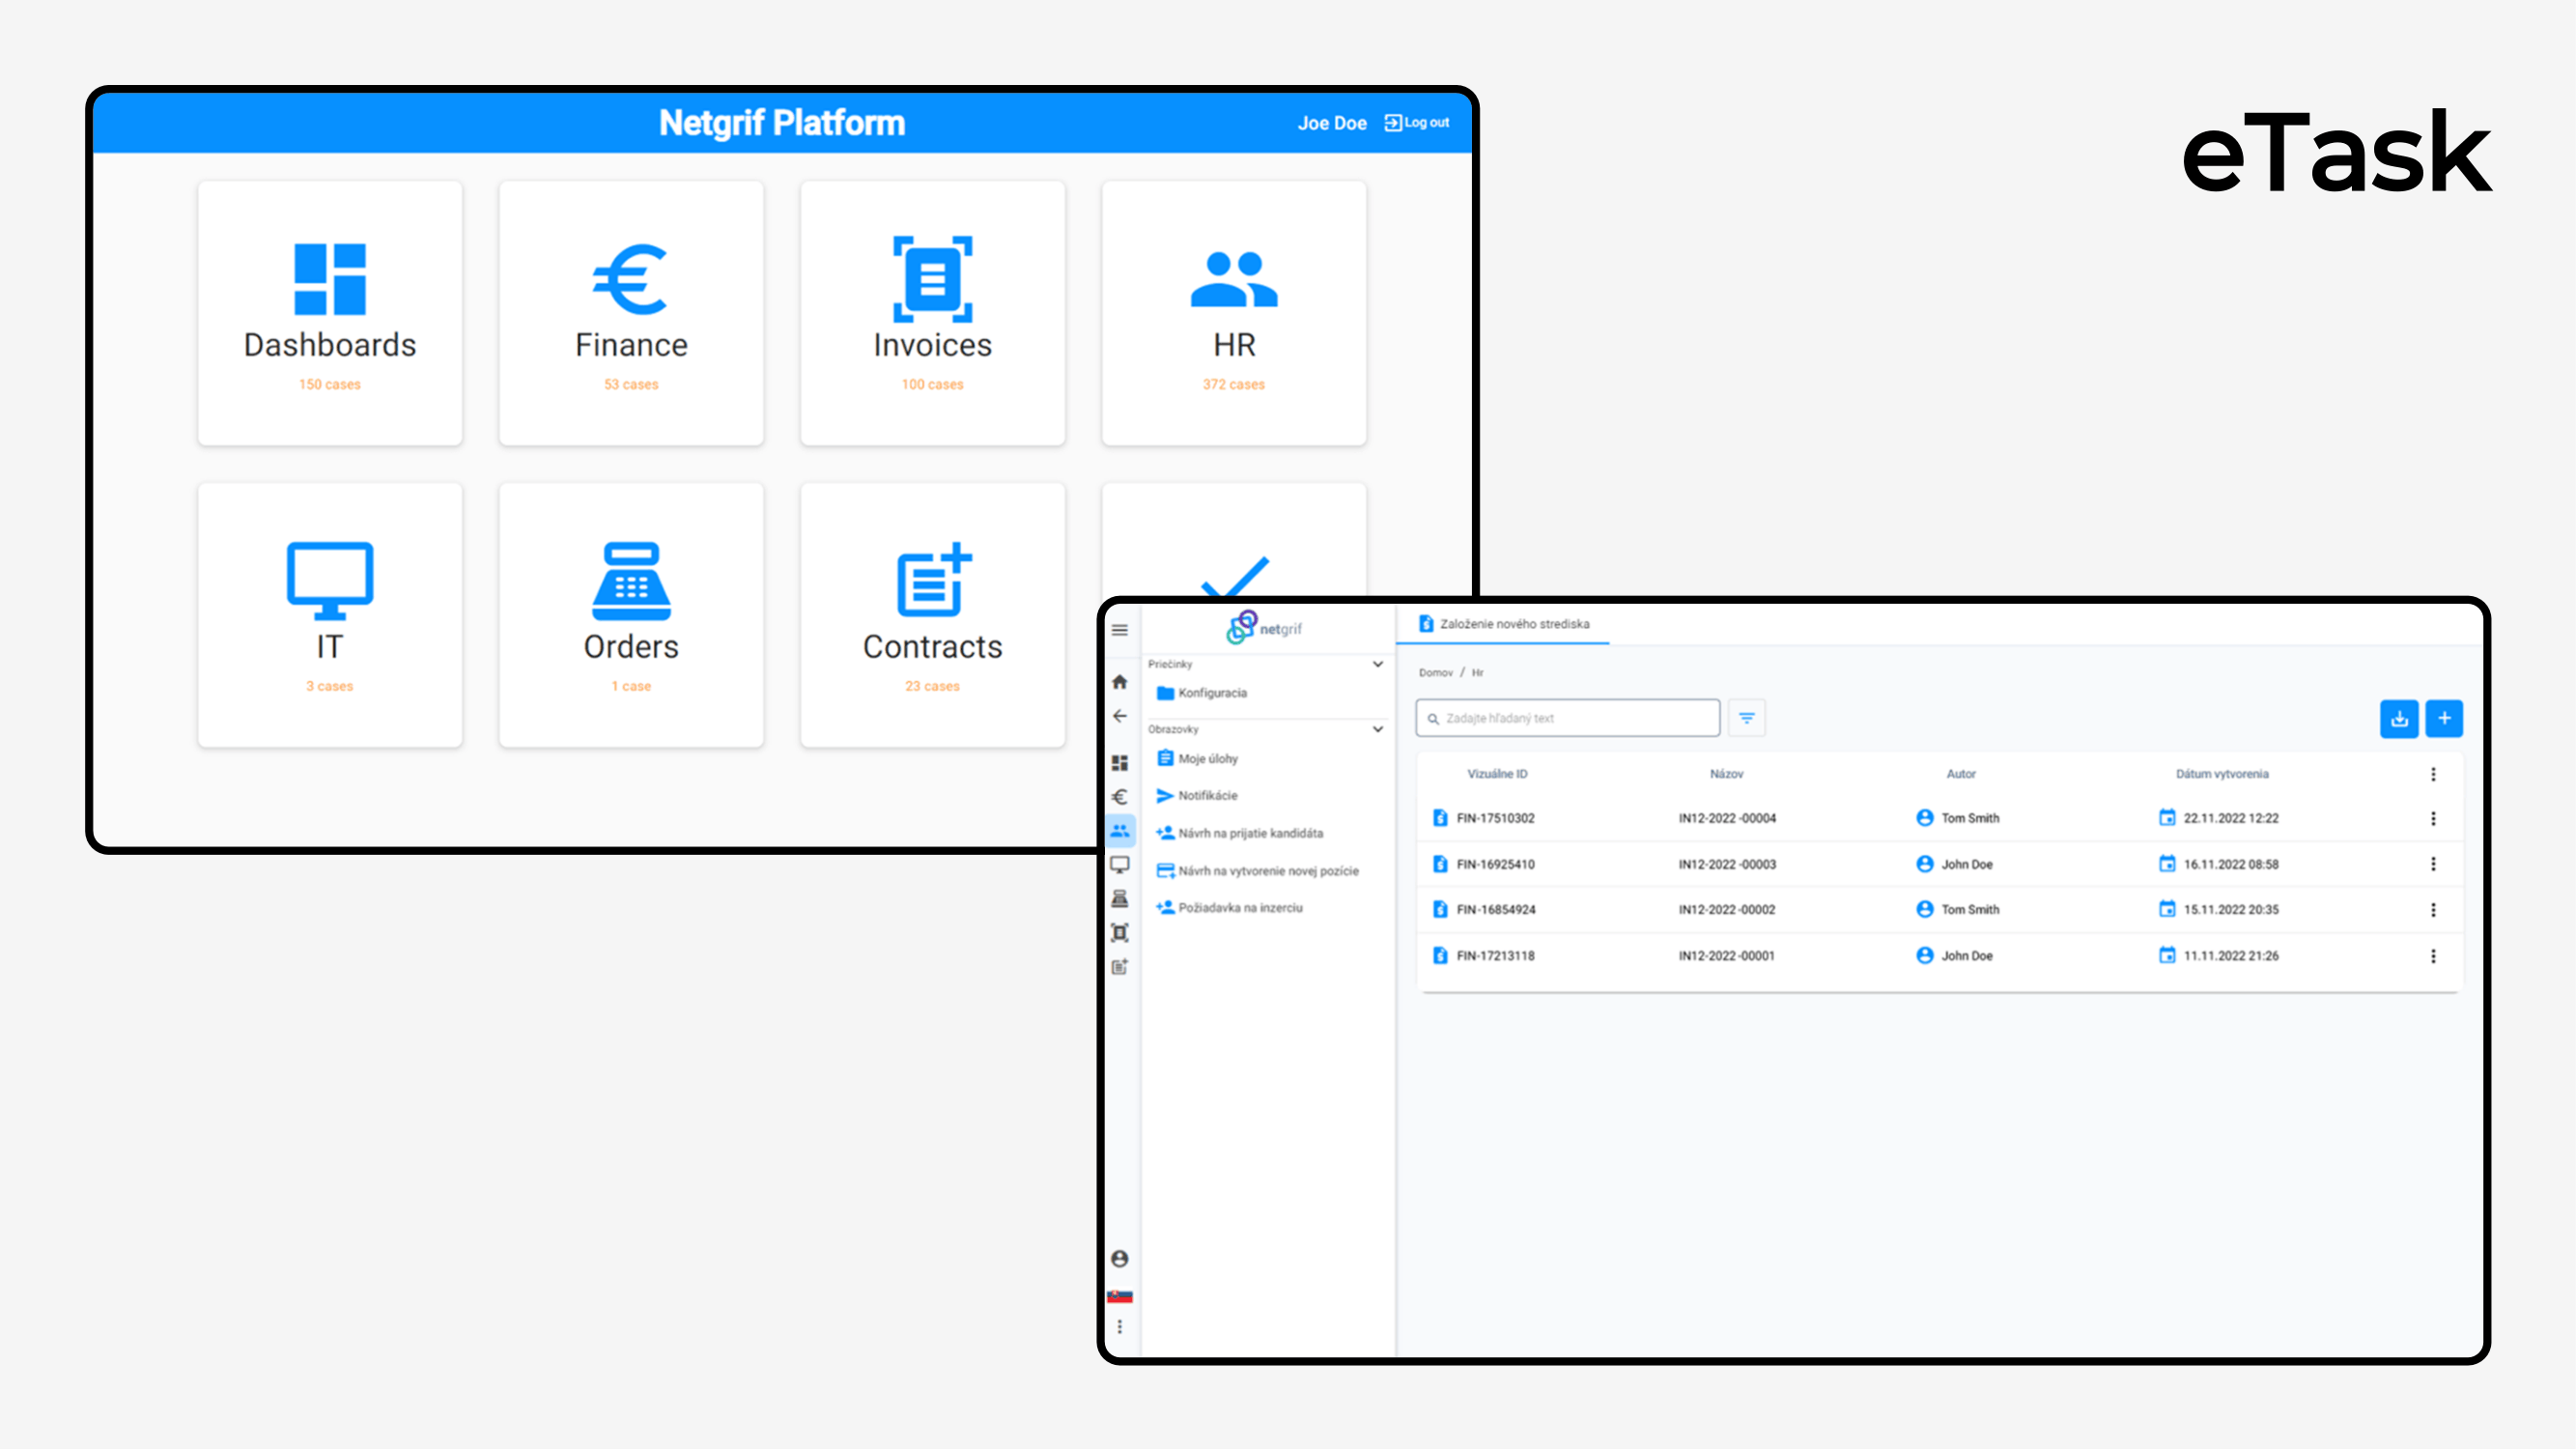Open row menu for FIN-17510302
This screenshot has width=2576, height=1449.
click(x=2433, y=818)
